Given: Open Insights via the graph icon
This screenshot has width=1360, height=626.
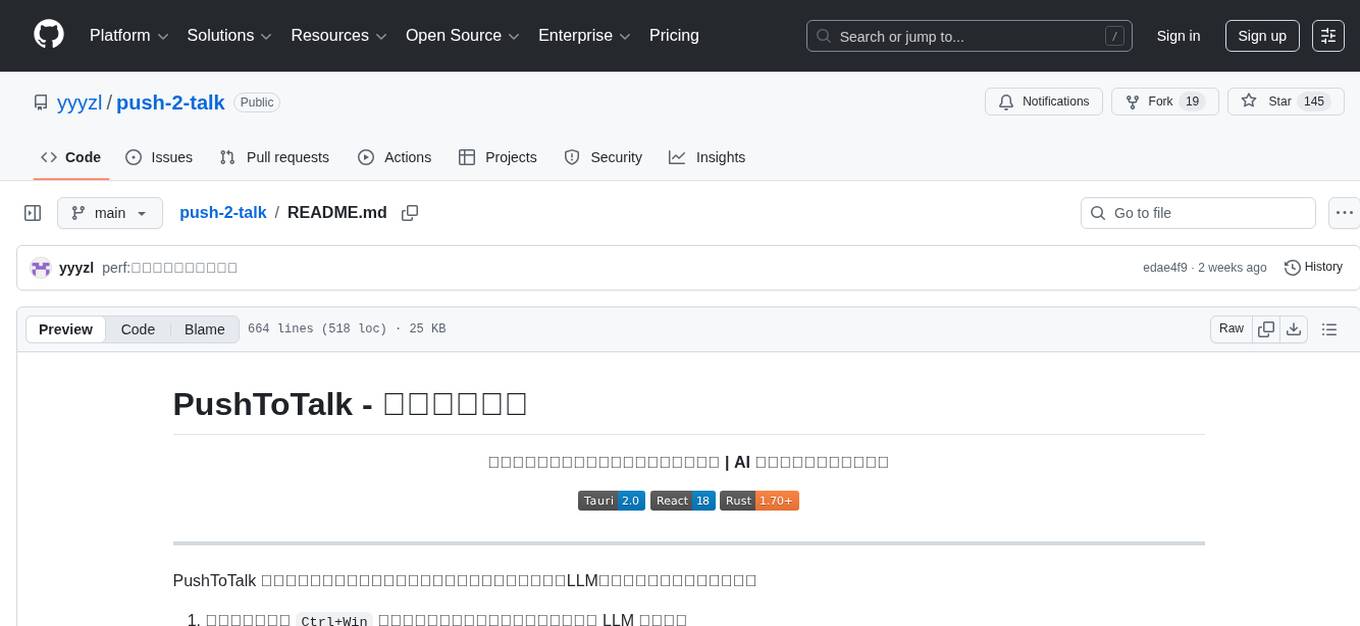Looking at the screenshot, I should [x=678, y=157].
